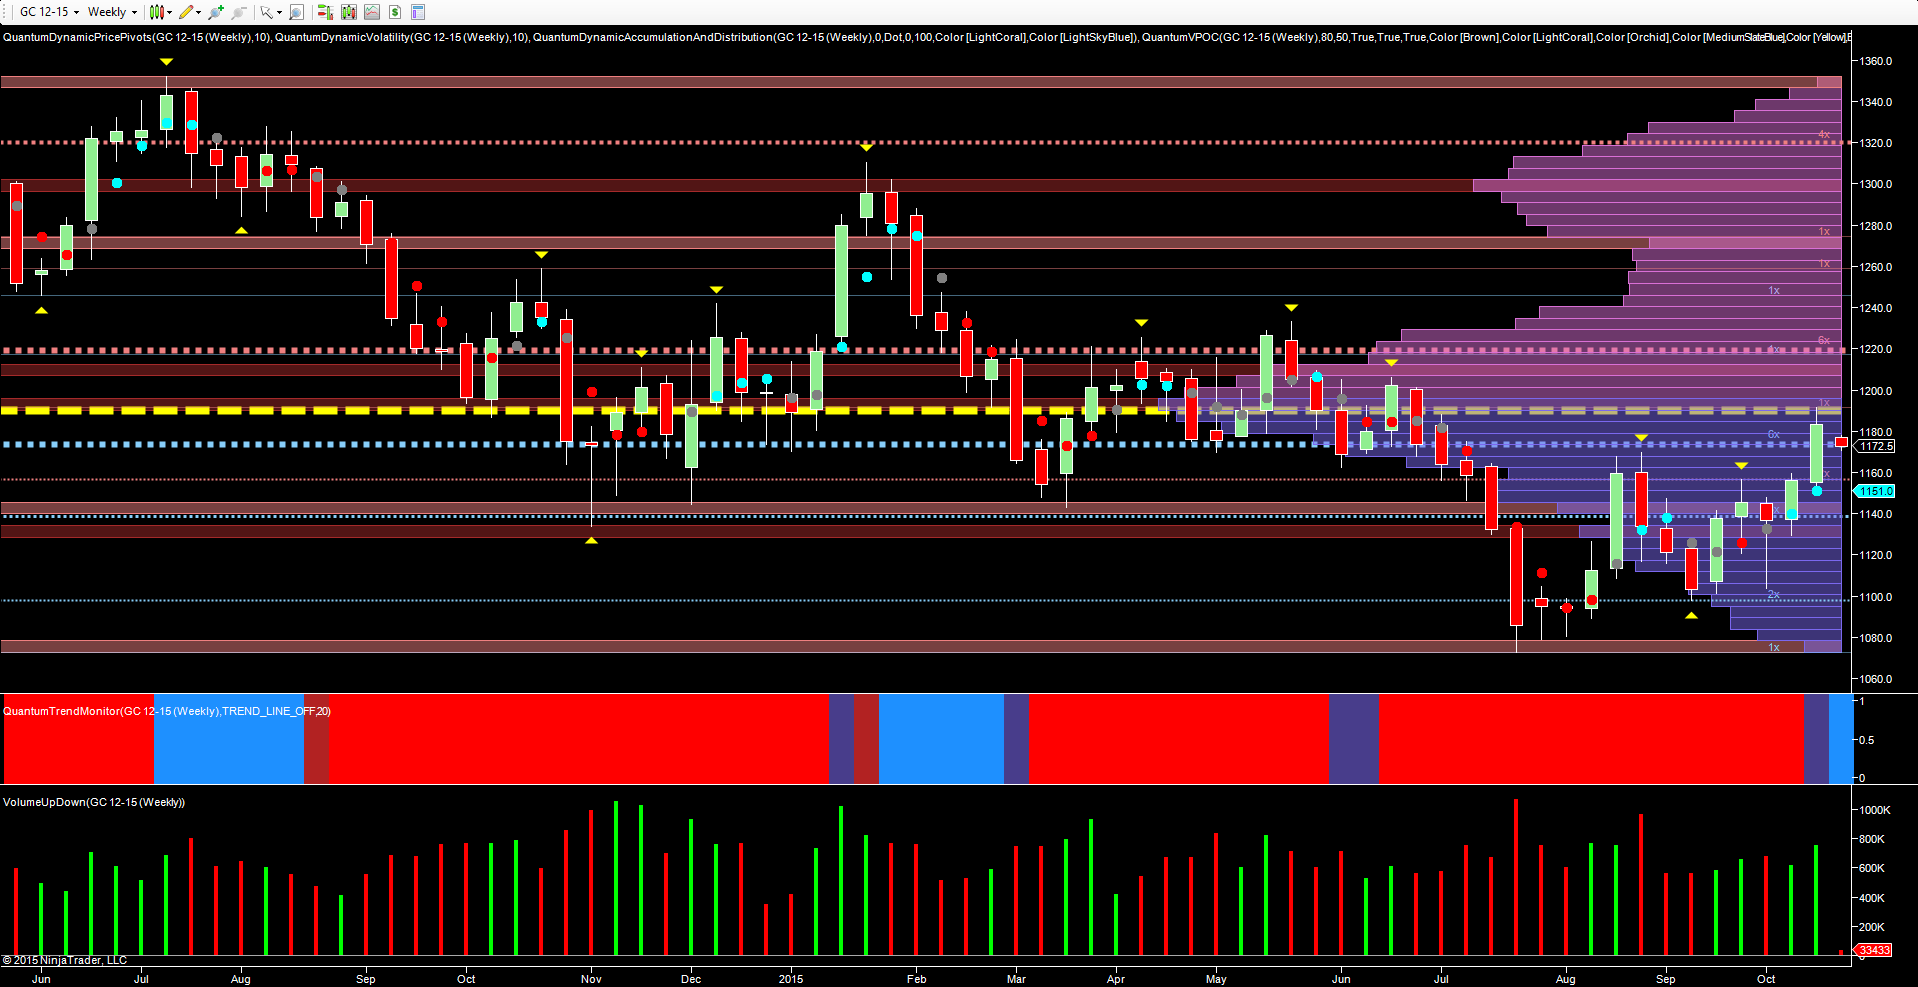Click the 600K volume axis label

1872,868
